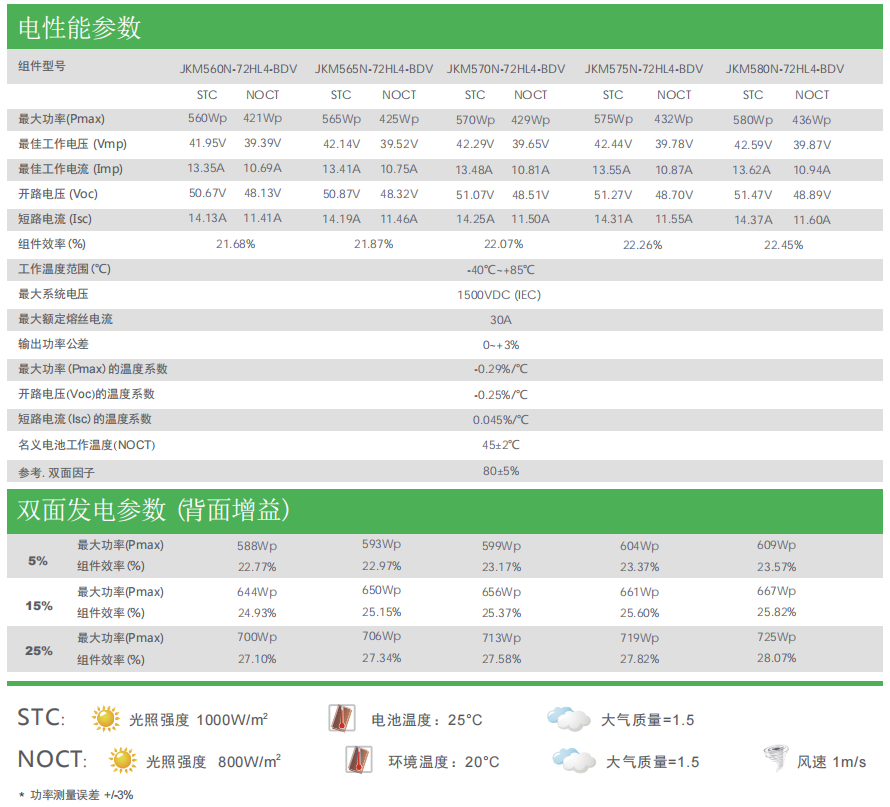Click the 15% backside gain label
The width and height of the screenshot is (890, 807).
(39, 606)
